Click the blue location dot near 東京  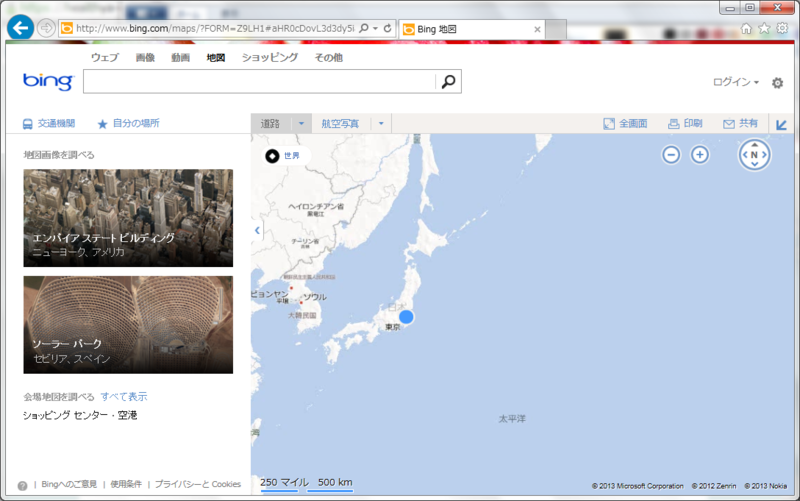[x=406, y=317]
